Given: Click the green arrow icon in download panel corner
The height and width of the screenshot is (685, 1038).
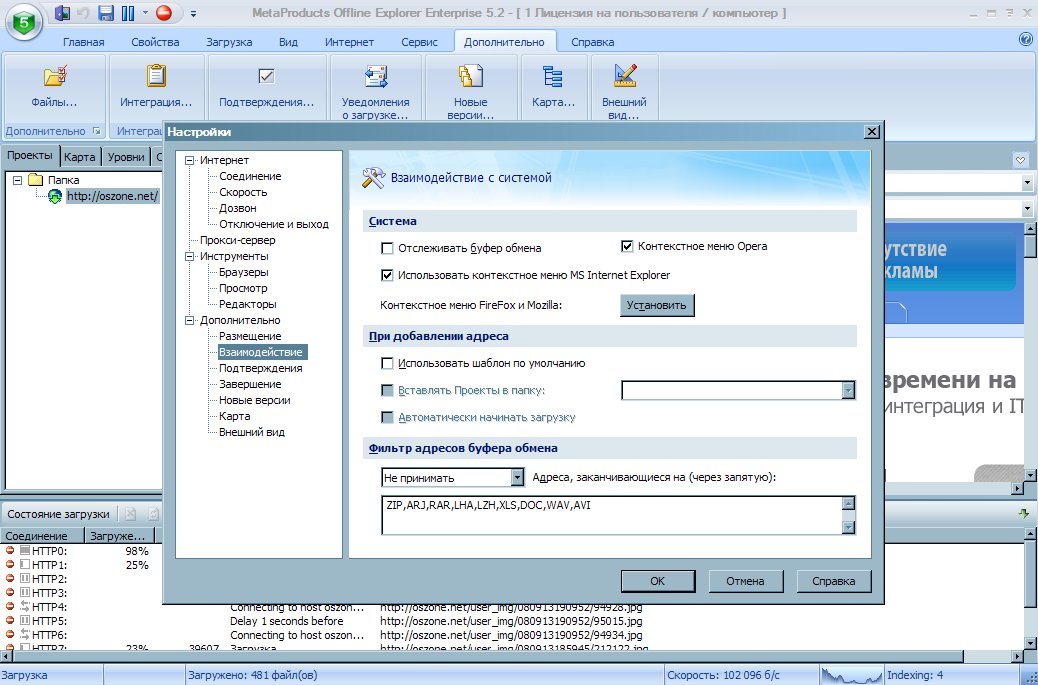Looking at the screenshot, I should (x=1023, y=514).
